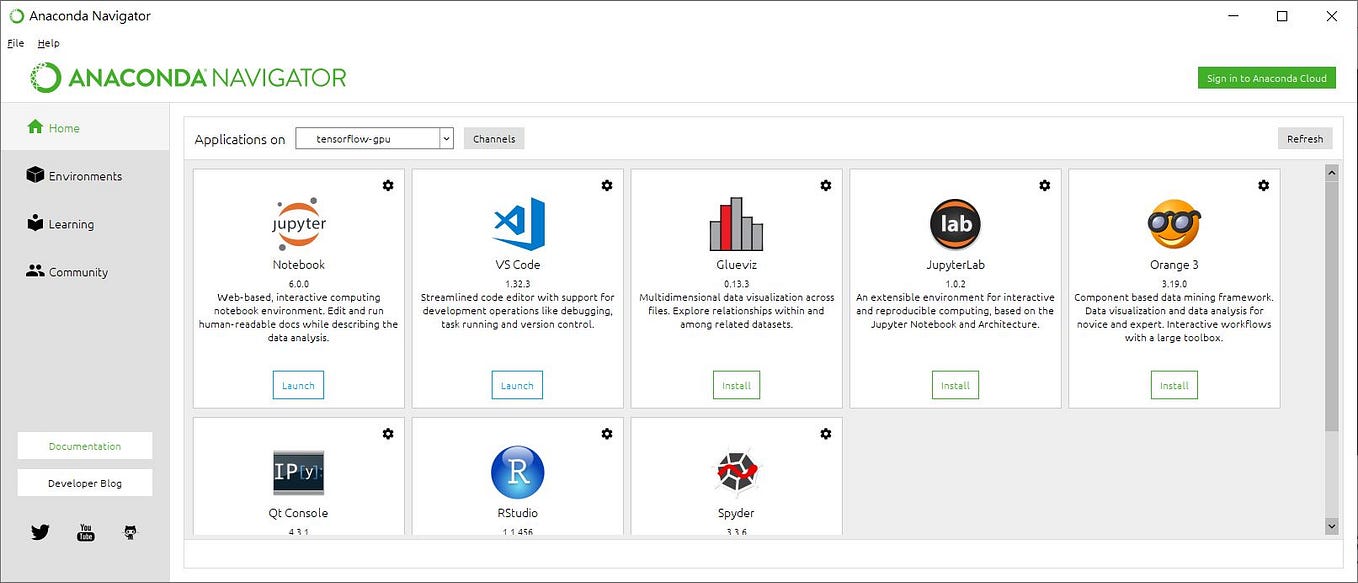Click the Orange 3 smiley icon
Image resolution: width=1358 pixels, height=583 pixels.
point(1173,224)
